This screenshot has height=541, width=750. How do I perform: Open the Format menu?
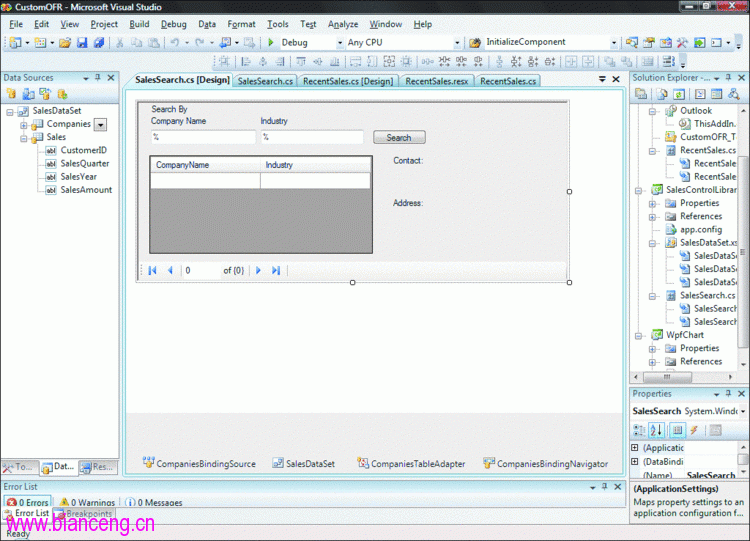tap(241, 24)
